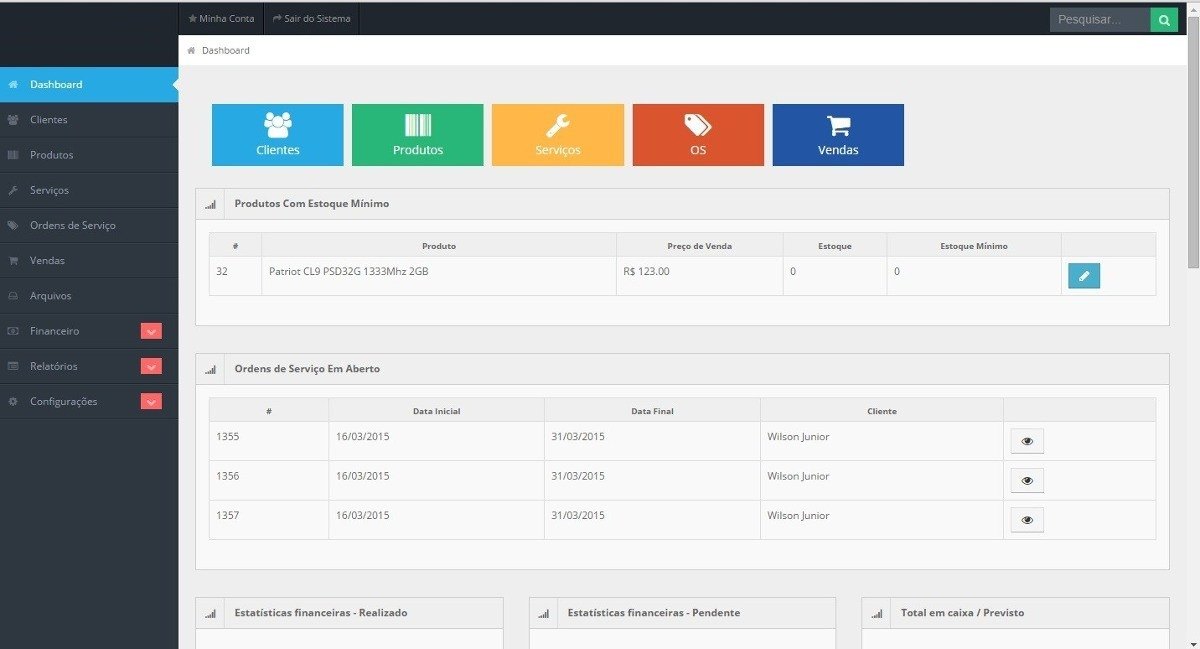Expand the Configurações sidebar submenu arrow
1200x649 pixels.
tap(151, 401)
